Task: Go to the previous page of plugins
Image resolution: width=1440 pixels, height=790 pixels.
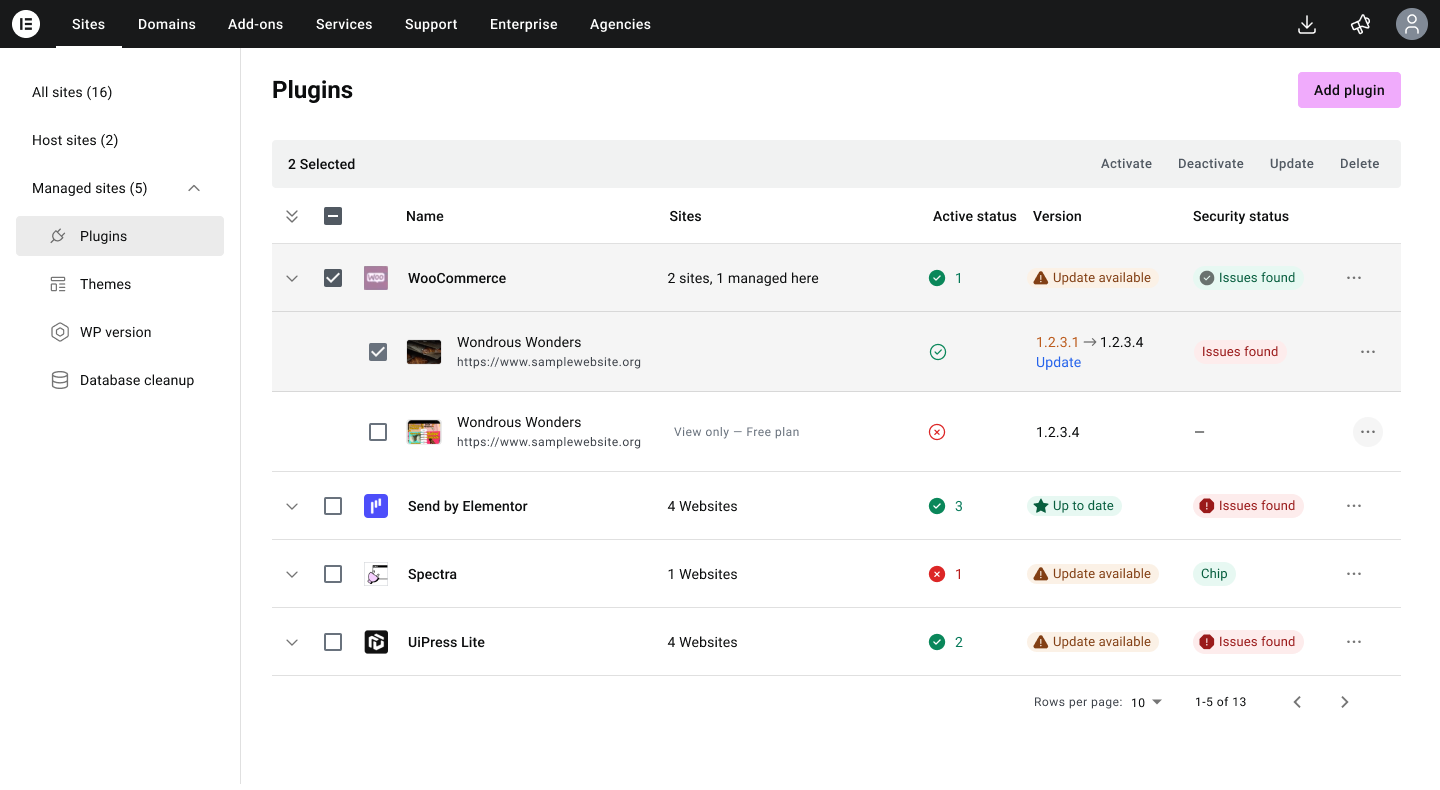Action: tap(1297, 702)
